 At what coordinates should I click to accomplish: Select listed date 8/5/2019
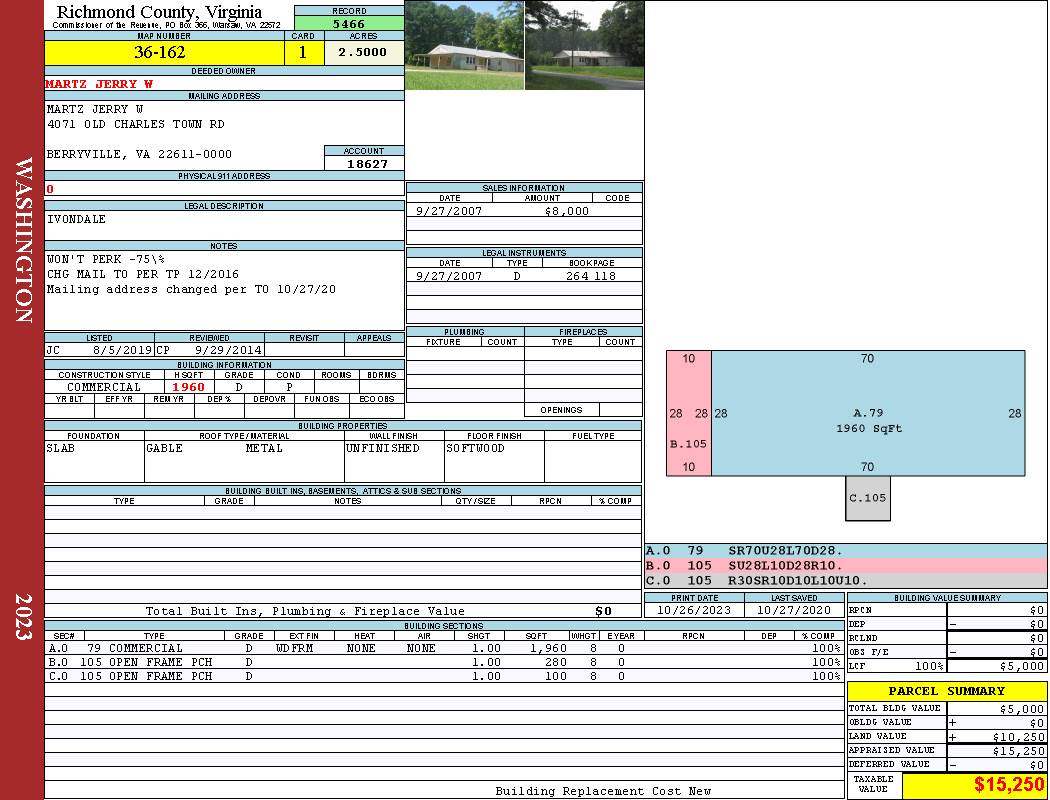(x=123, y=350)
